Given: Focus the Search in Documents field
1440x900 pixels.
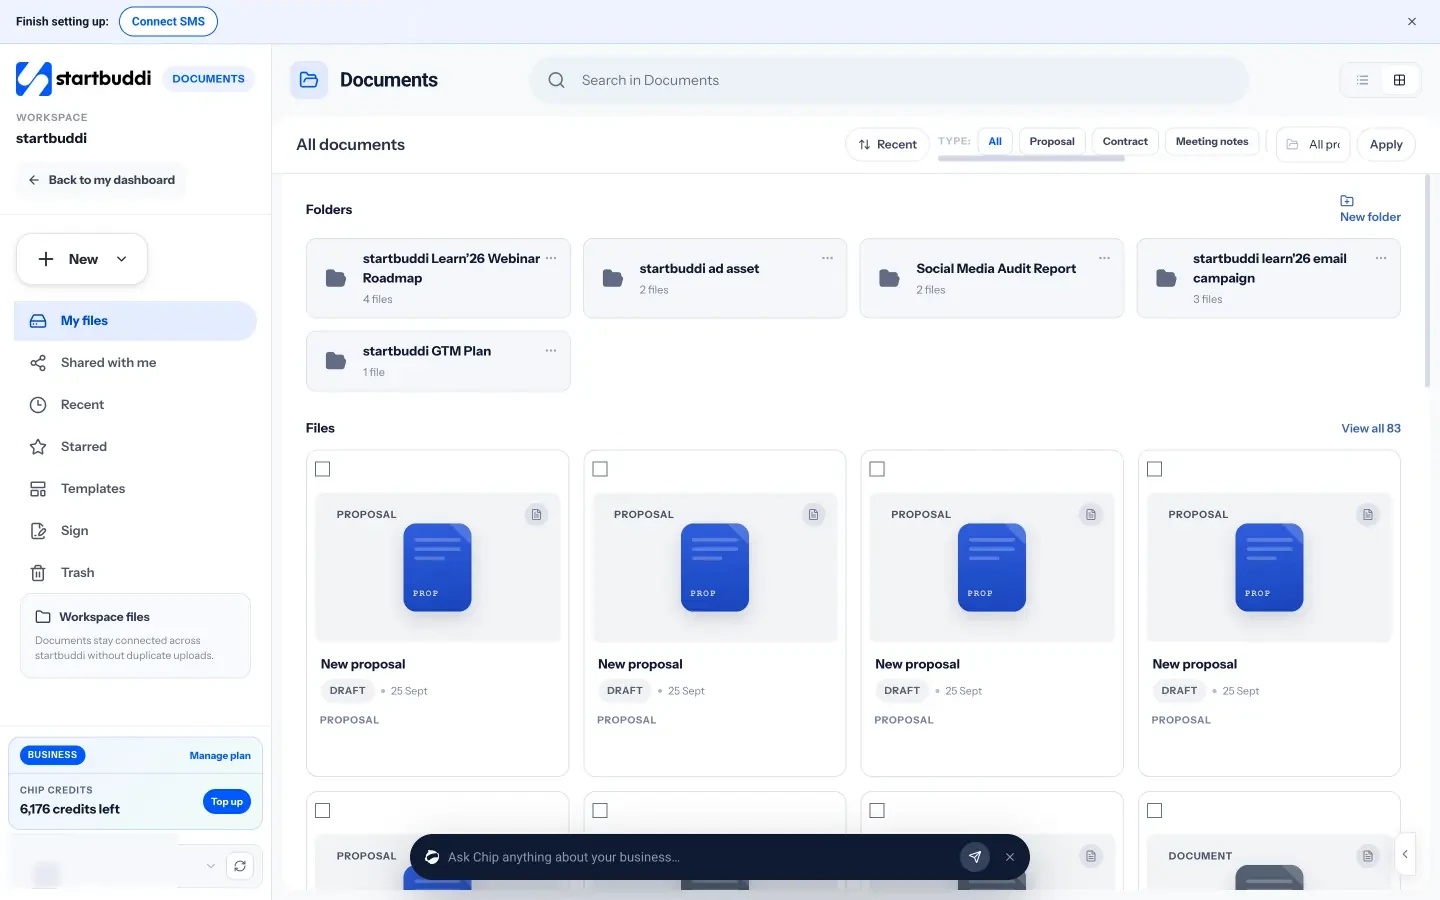Looking at the screenshot, I should point(889,80).
